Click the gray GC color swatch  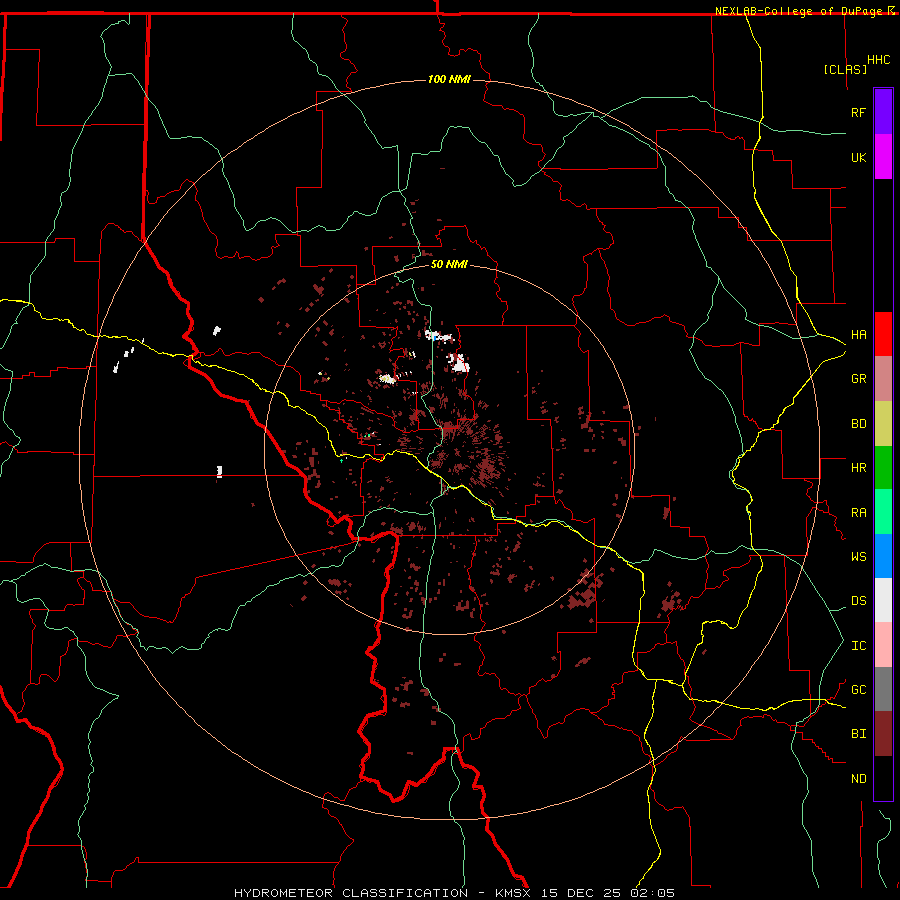[883, 689]
